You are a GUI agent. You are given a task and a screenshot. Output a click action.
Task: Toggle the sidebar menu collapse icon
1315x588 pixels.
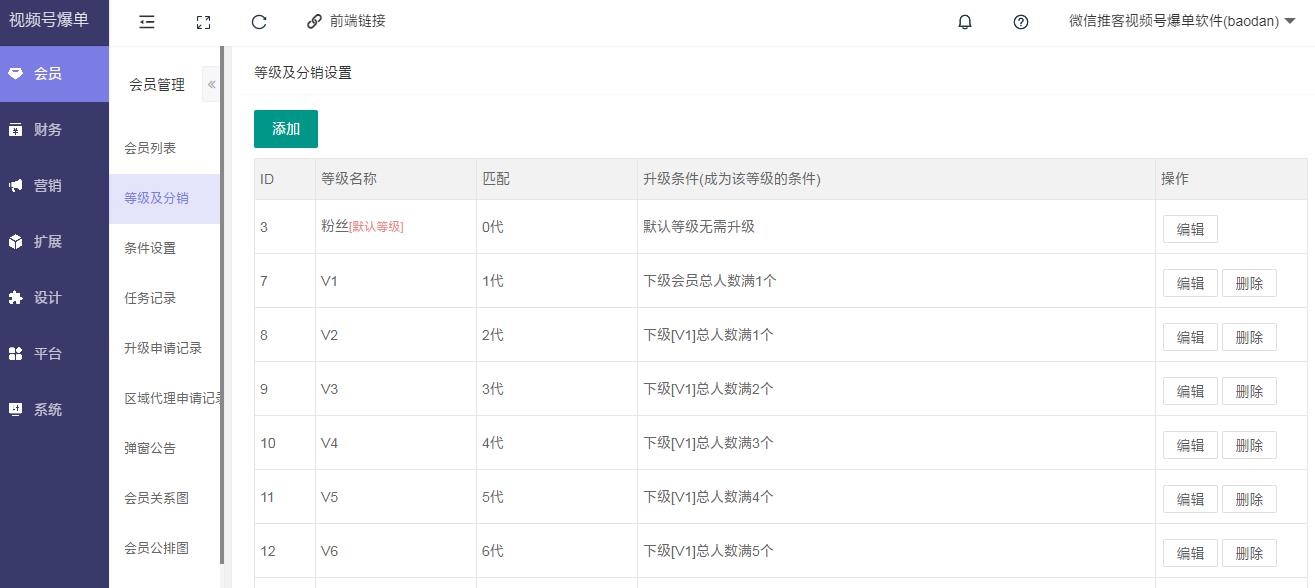tap(147, 22)
